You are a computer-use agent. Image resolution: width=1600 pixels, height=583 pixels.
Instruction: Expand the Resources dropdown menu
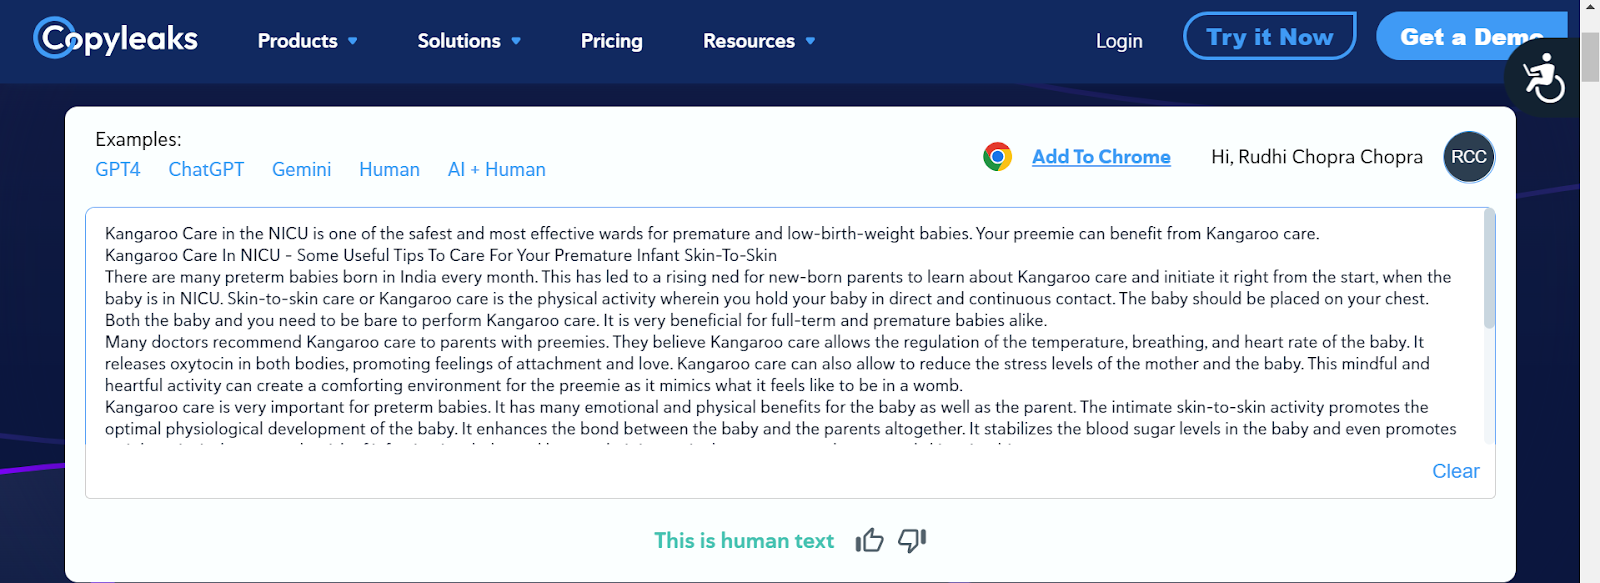759,41
